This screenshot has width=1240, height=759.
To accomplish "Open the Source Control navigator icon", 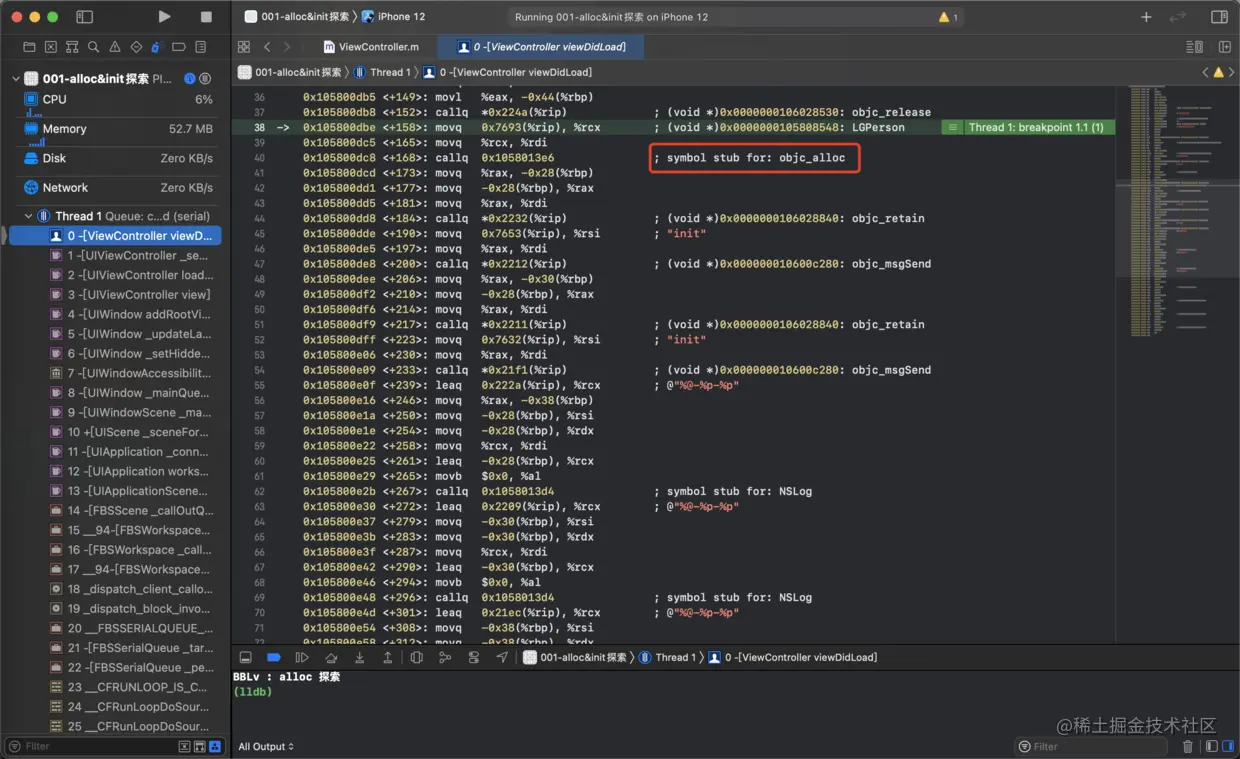I will coord(50,47).
